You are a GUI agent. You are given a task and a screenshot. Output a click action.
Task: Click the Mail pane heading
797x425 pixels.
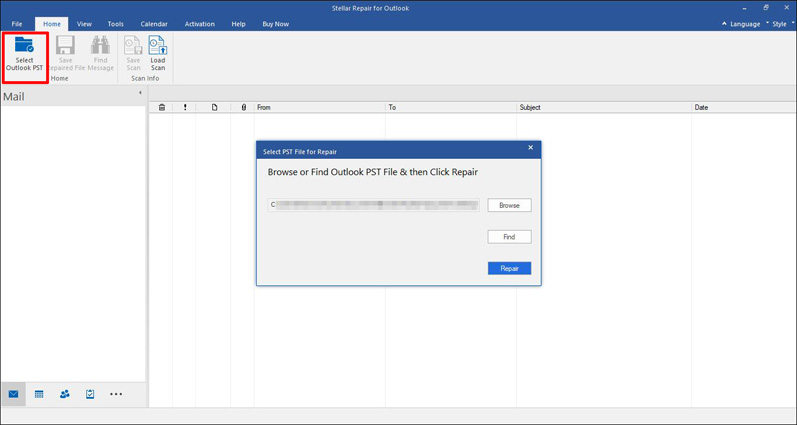[14, 97]
